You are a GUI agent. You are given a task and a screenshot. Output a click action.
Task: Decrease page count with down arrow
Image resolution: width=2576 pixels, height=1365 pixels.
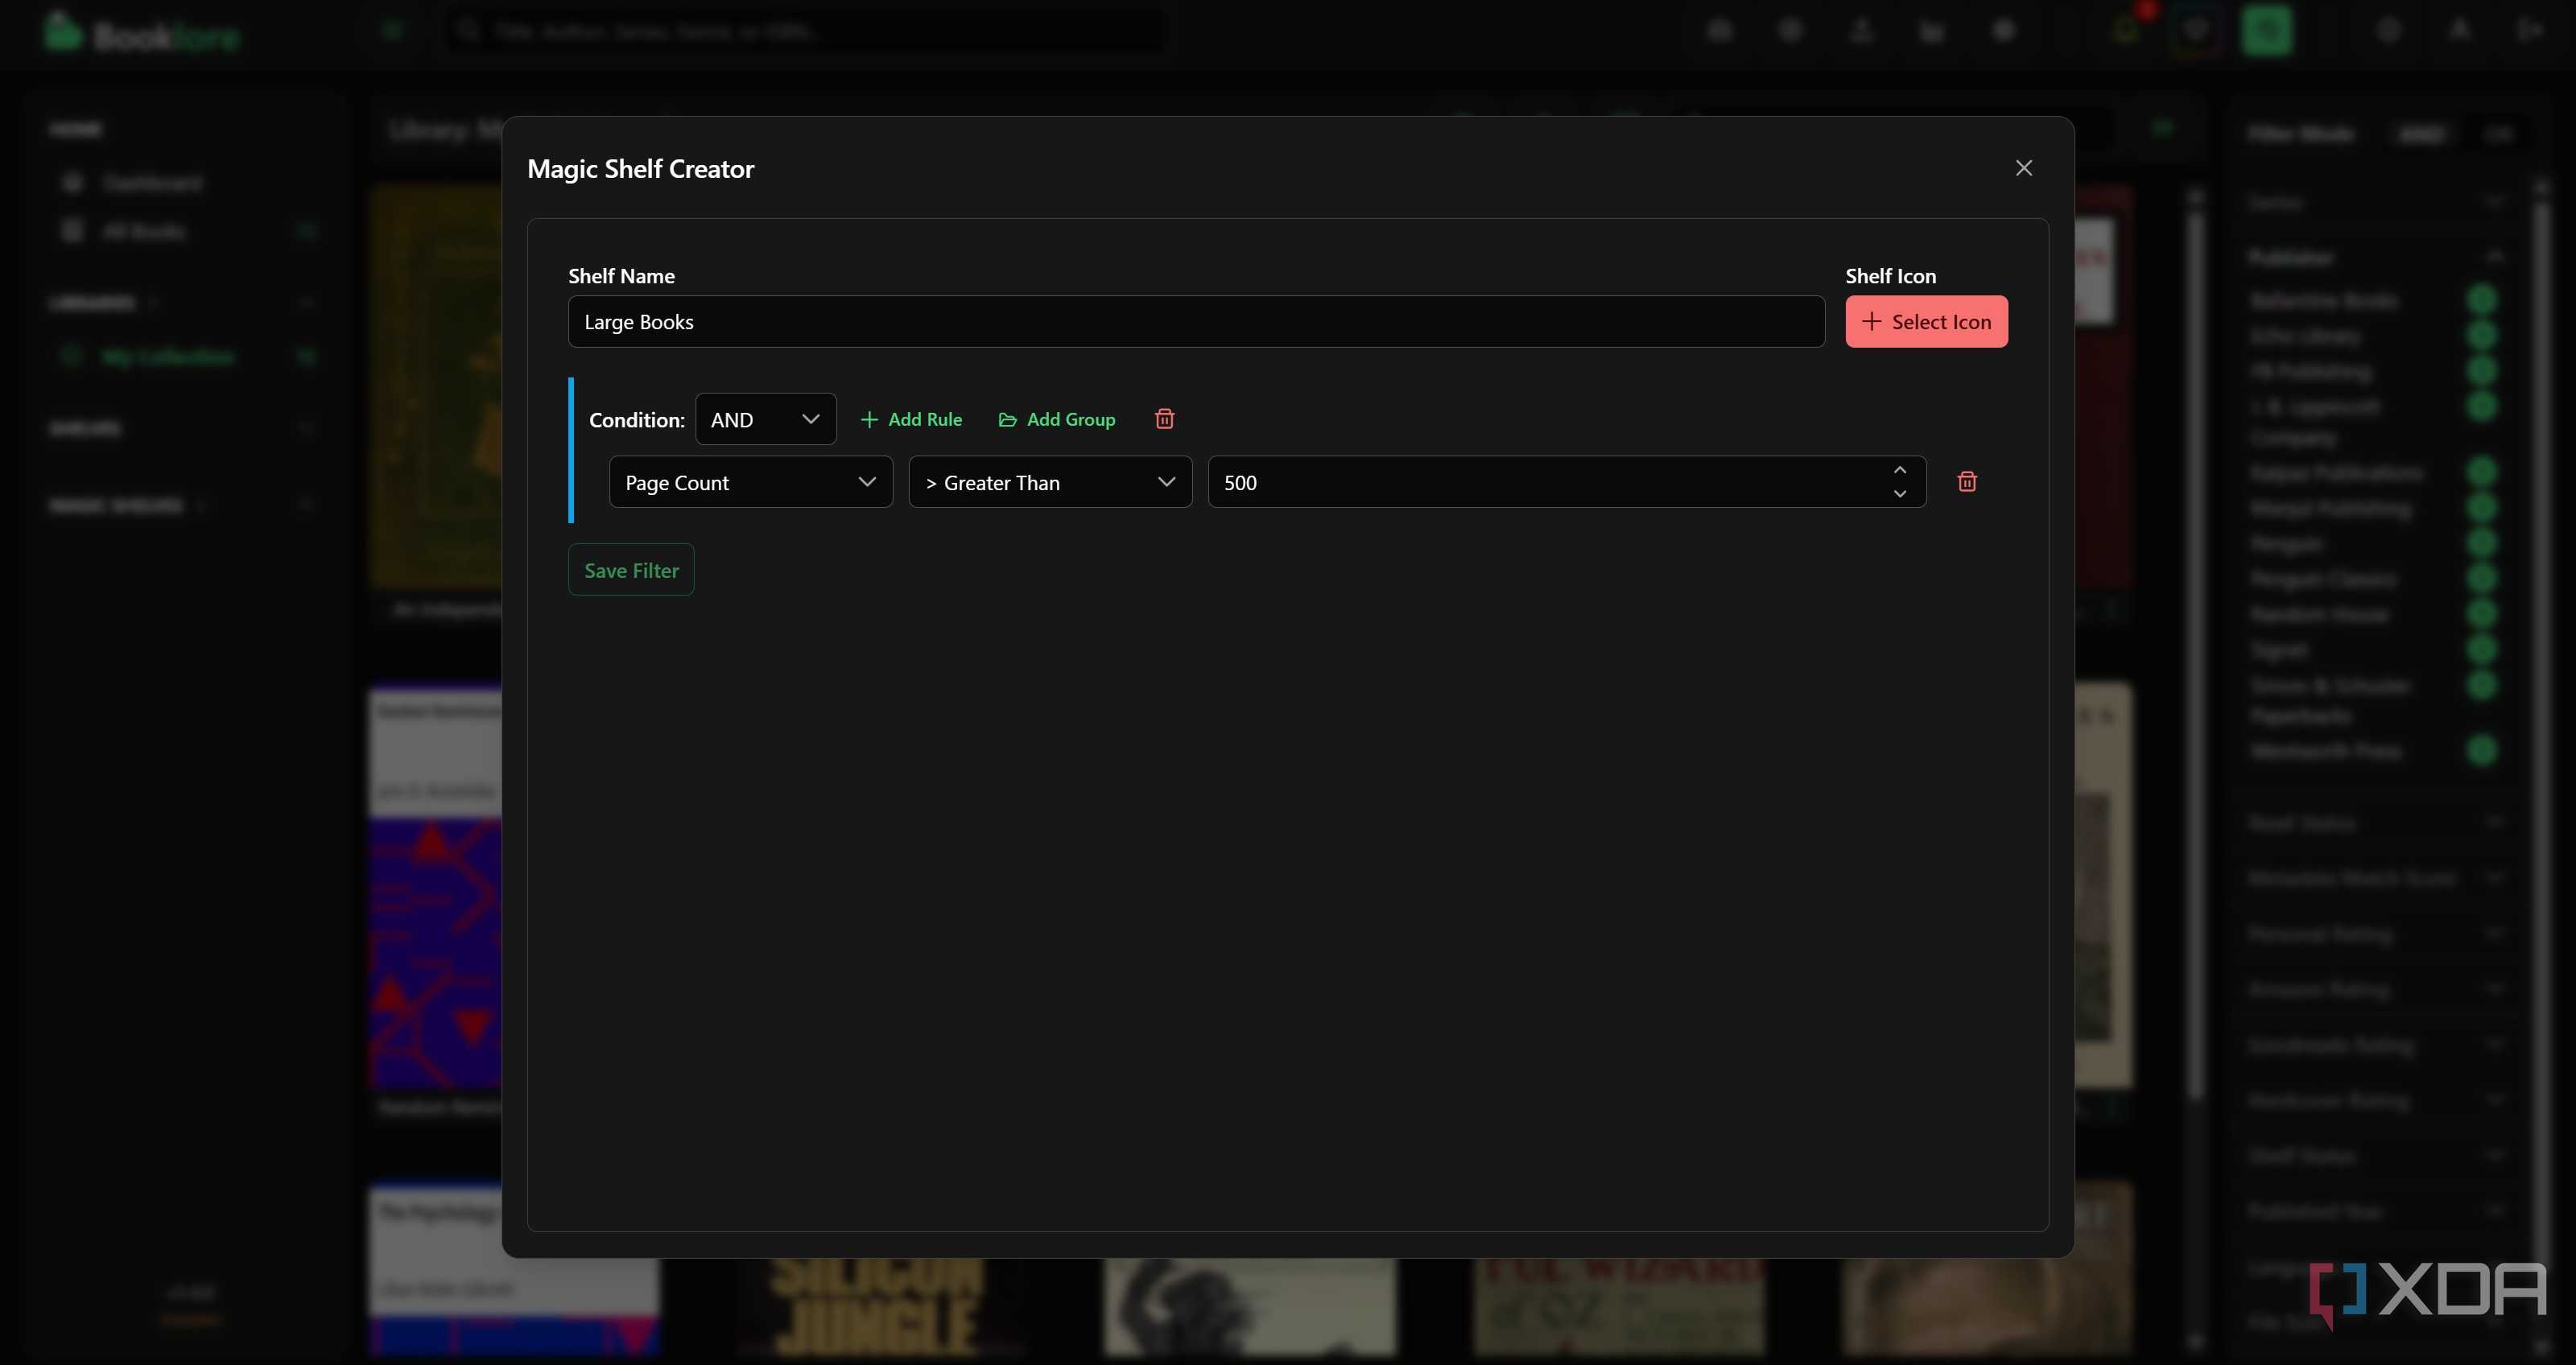1899,494
